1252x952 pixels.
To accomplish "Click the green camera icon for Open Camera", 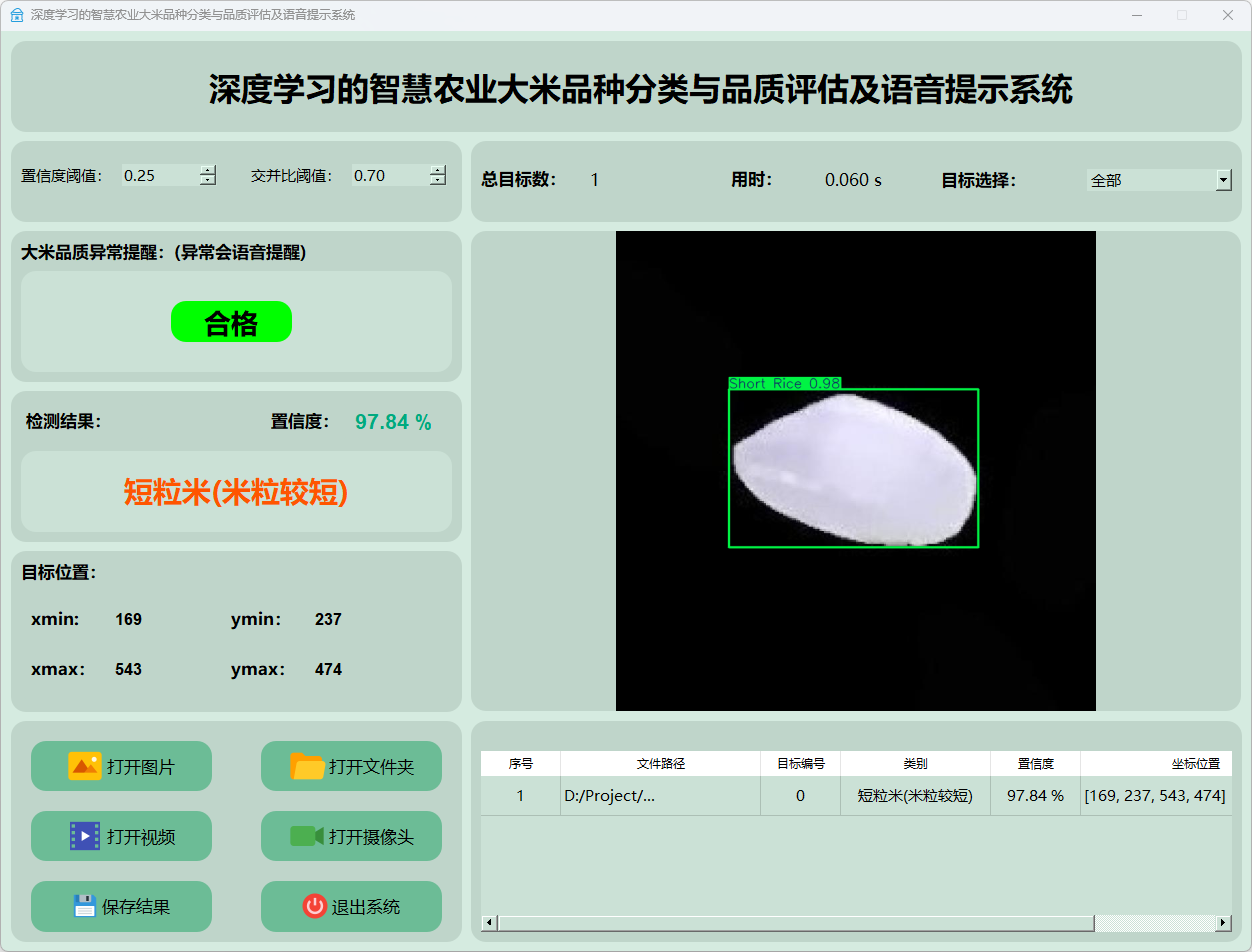I will tap(306, 836).
